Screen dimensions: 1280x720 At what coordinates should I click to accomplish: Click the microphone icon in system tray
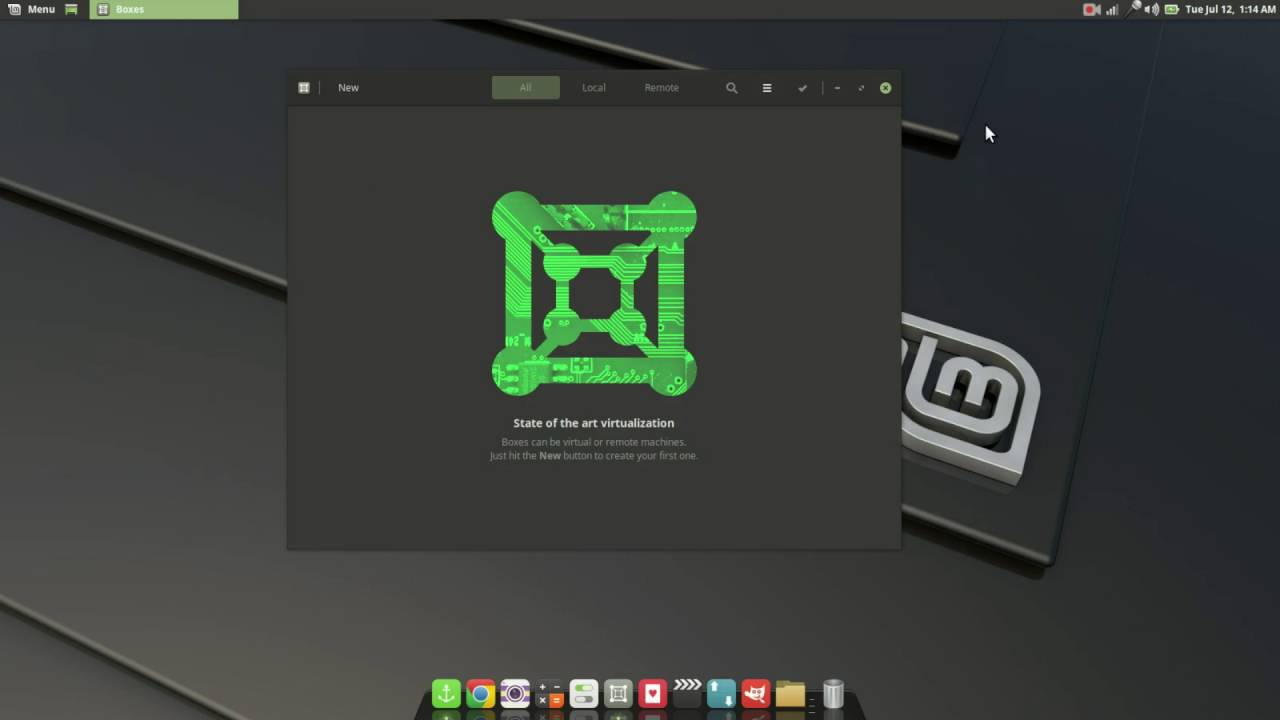pos(1134,8)
